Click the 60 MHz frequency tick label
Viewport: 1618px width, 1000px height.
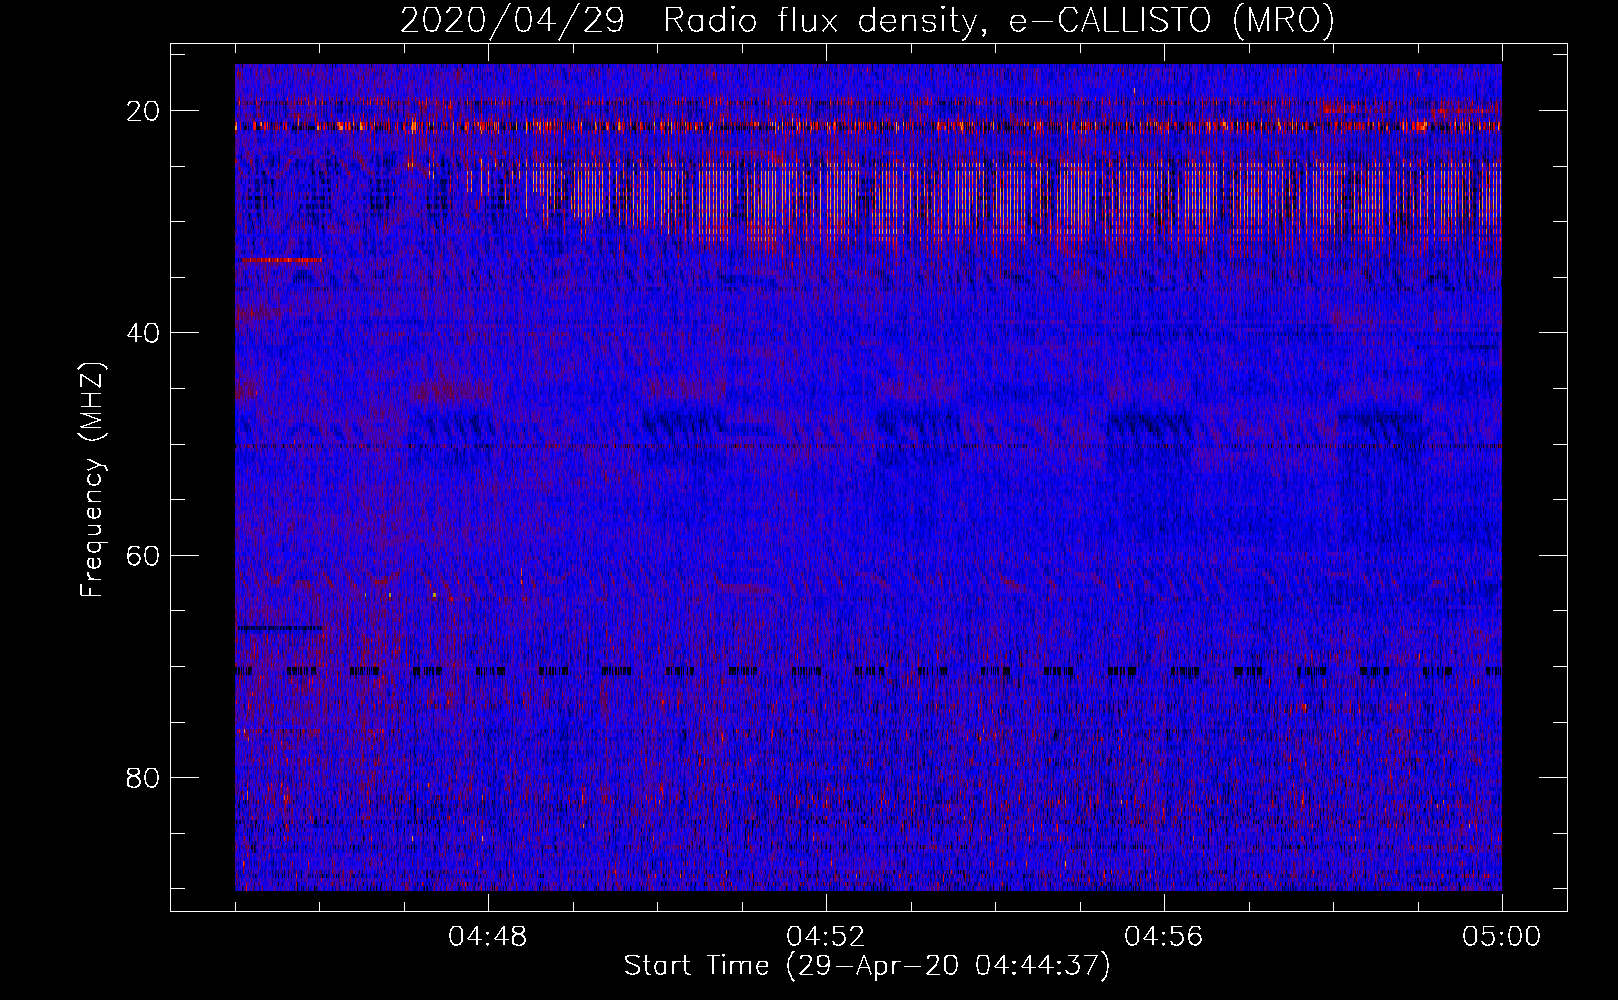[143, 555]
